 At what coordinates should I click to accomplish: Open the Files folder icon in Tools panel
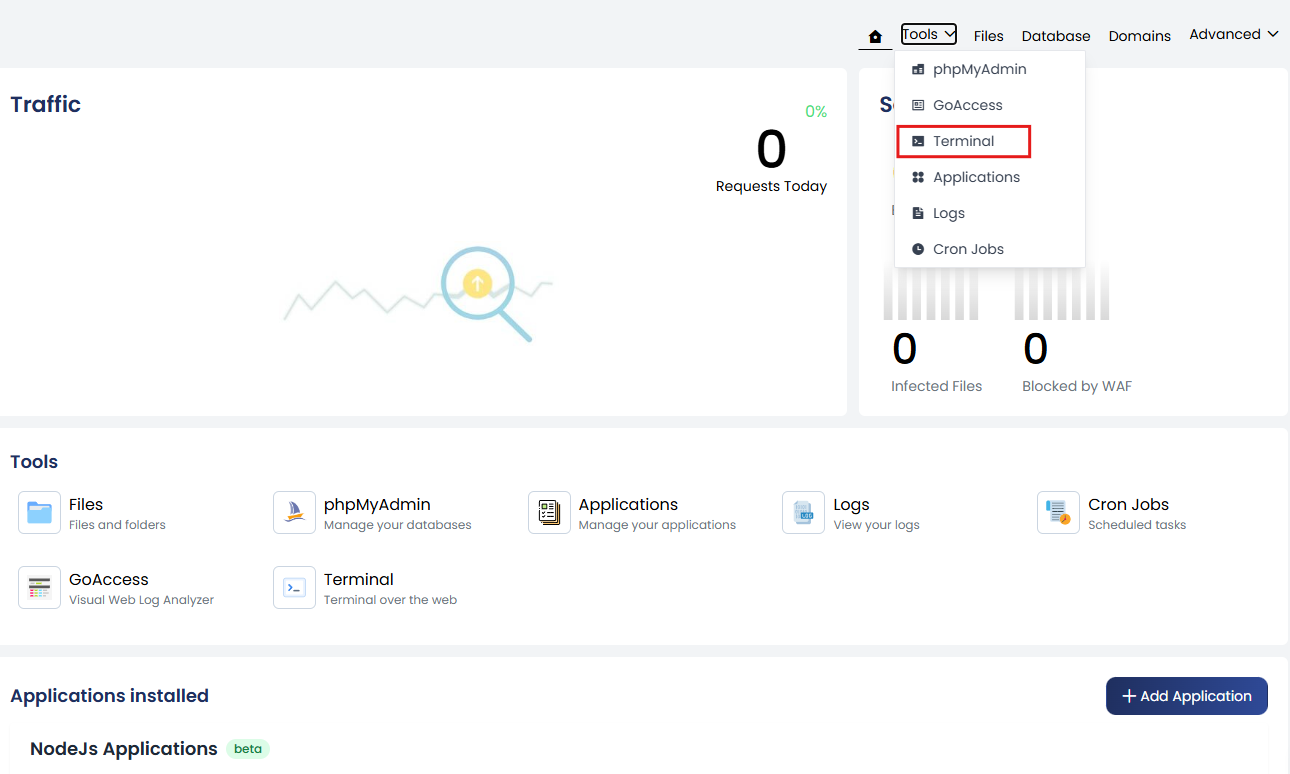pos(40,513)
